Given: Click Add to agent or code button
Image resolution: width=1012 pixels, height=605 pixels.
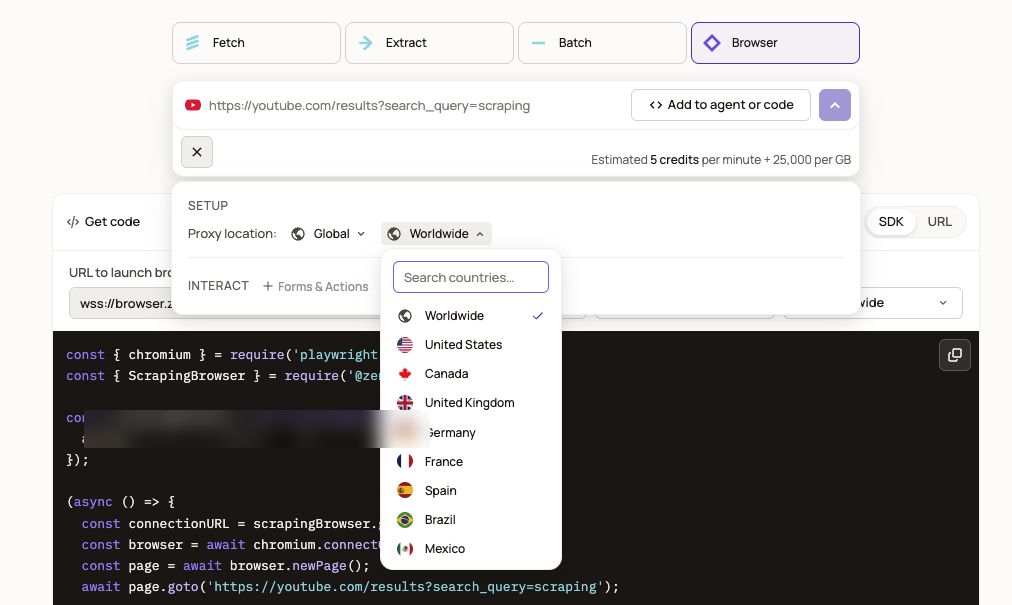Looking at the screenshot, I should tap(721, 105).
